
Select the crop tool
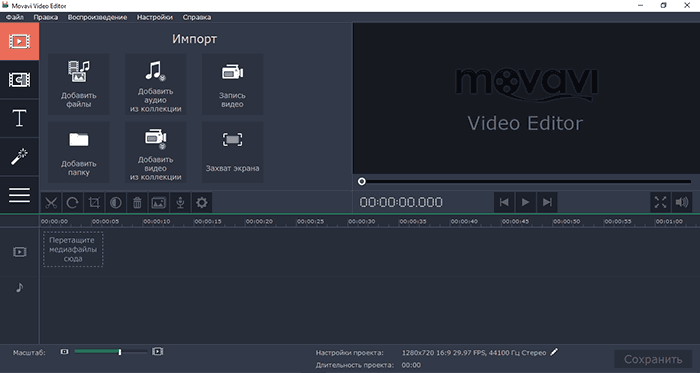94,203
